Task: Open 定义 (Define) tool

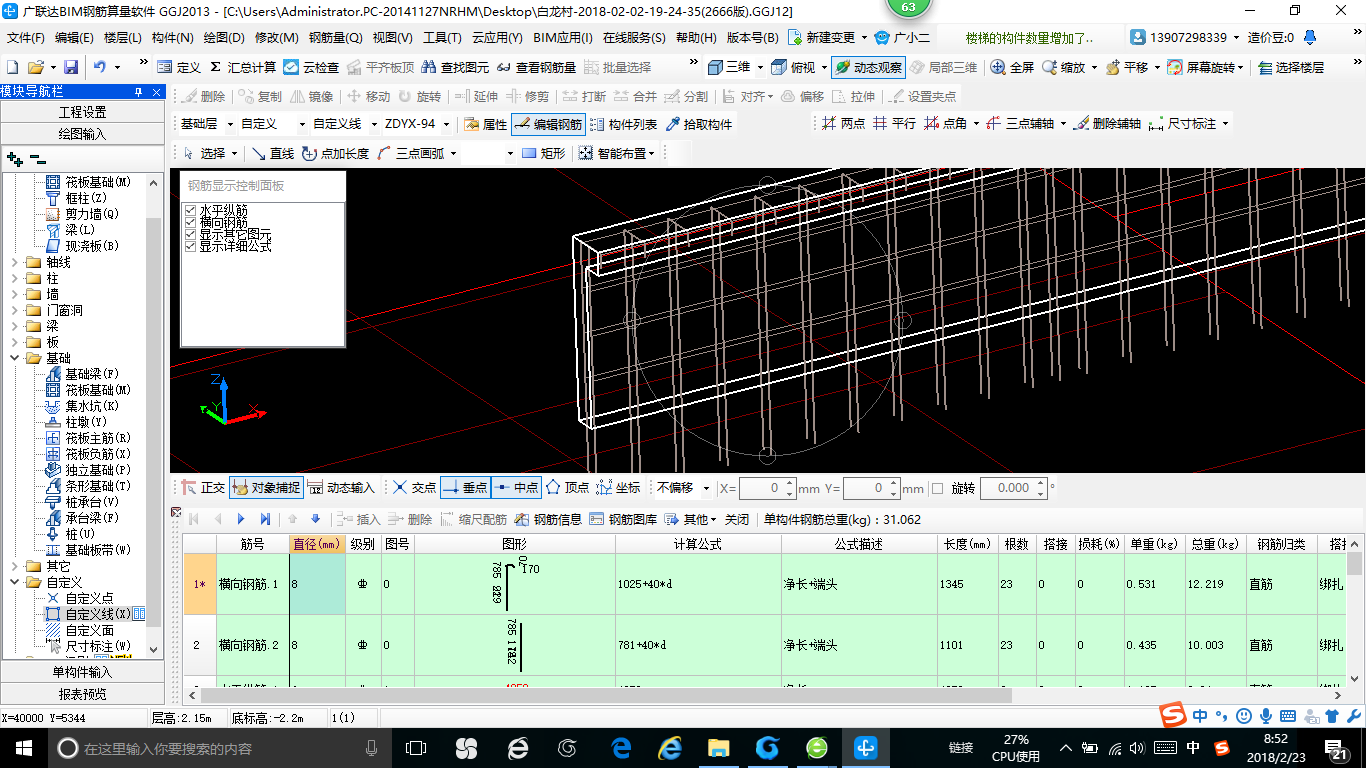Action: coord(179,67)
